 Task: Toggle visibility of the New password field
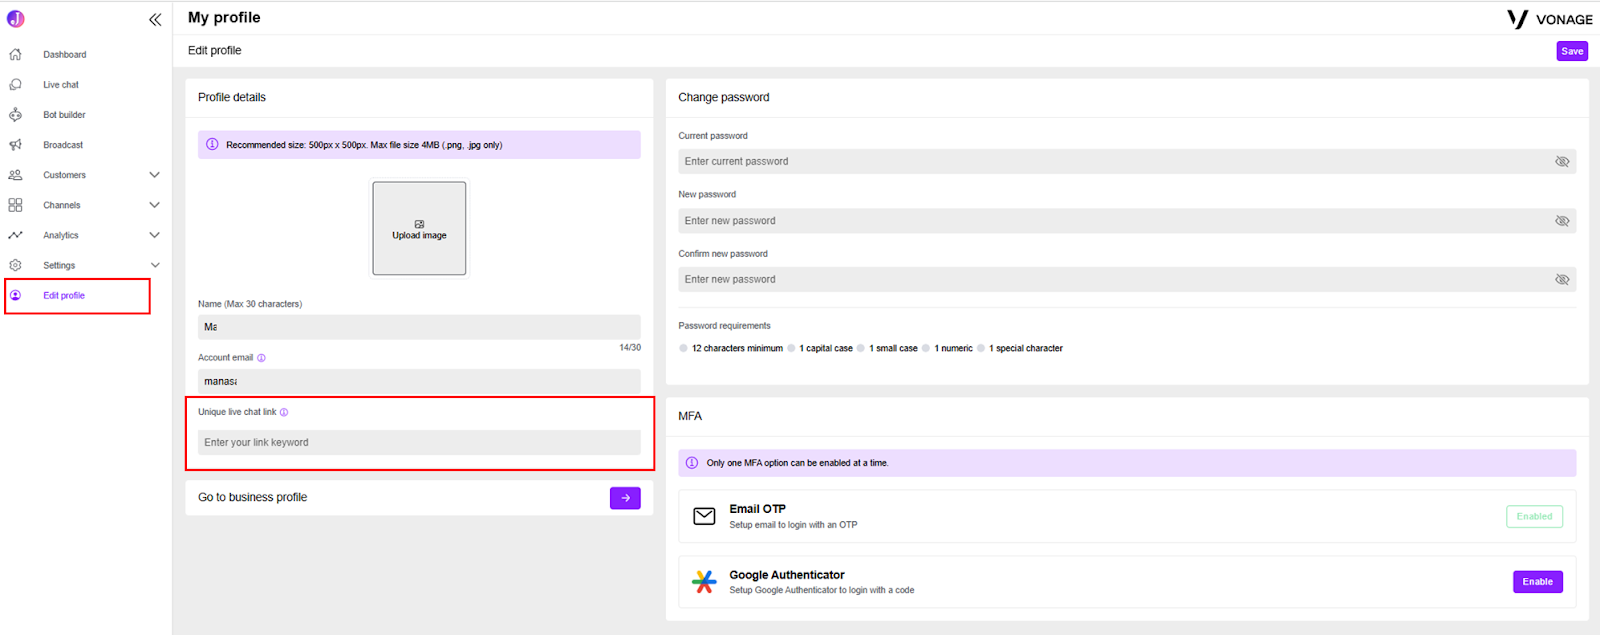click(x=1562, y=221)
